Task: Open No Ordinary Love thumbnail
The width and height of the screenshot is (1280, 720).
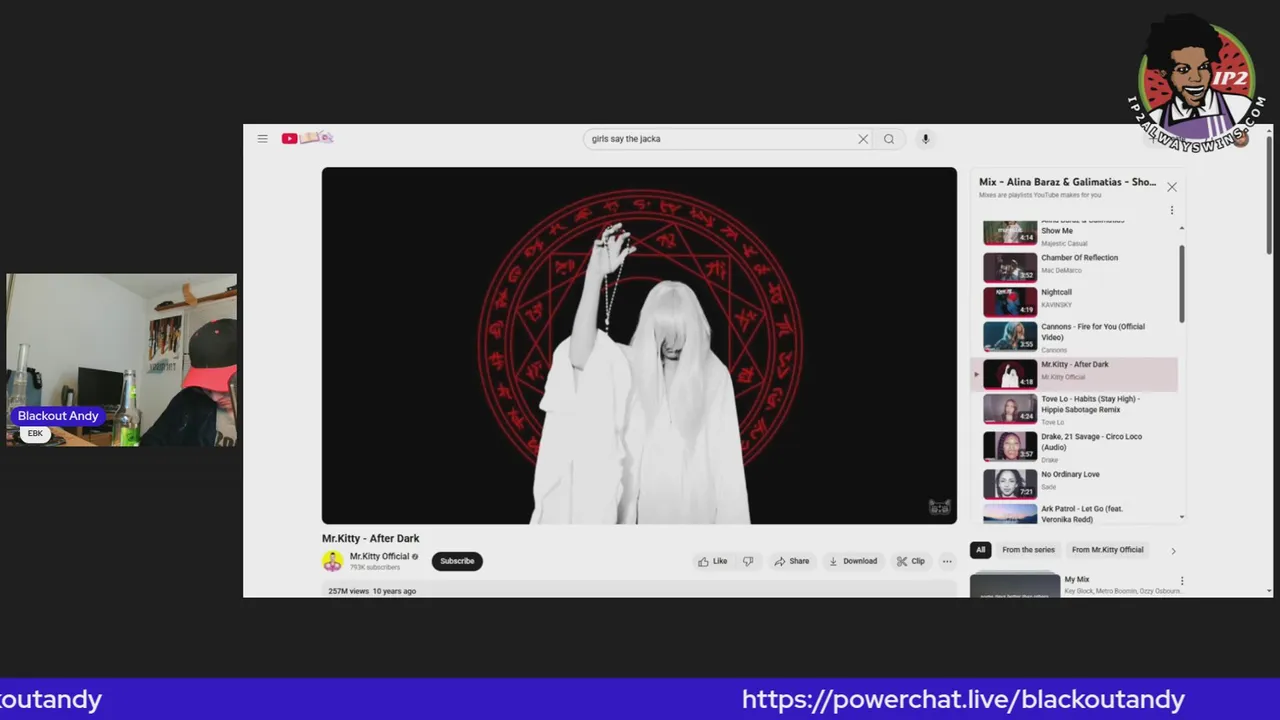Action: 1010,483
